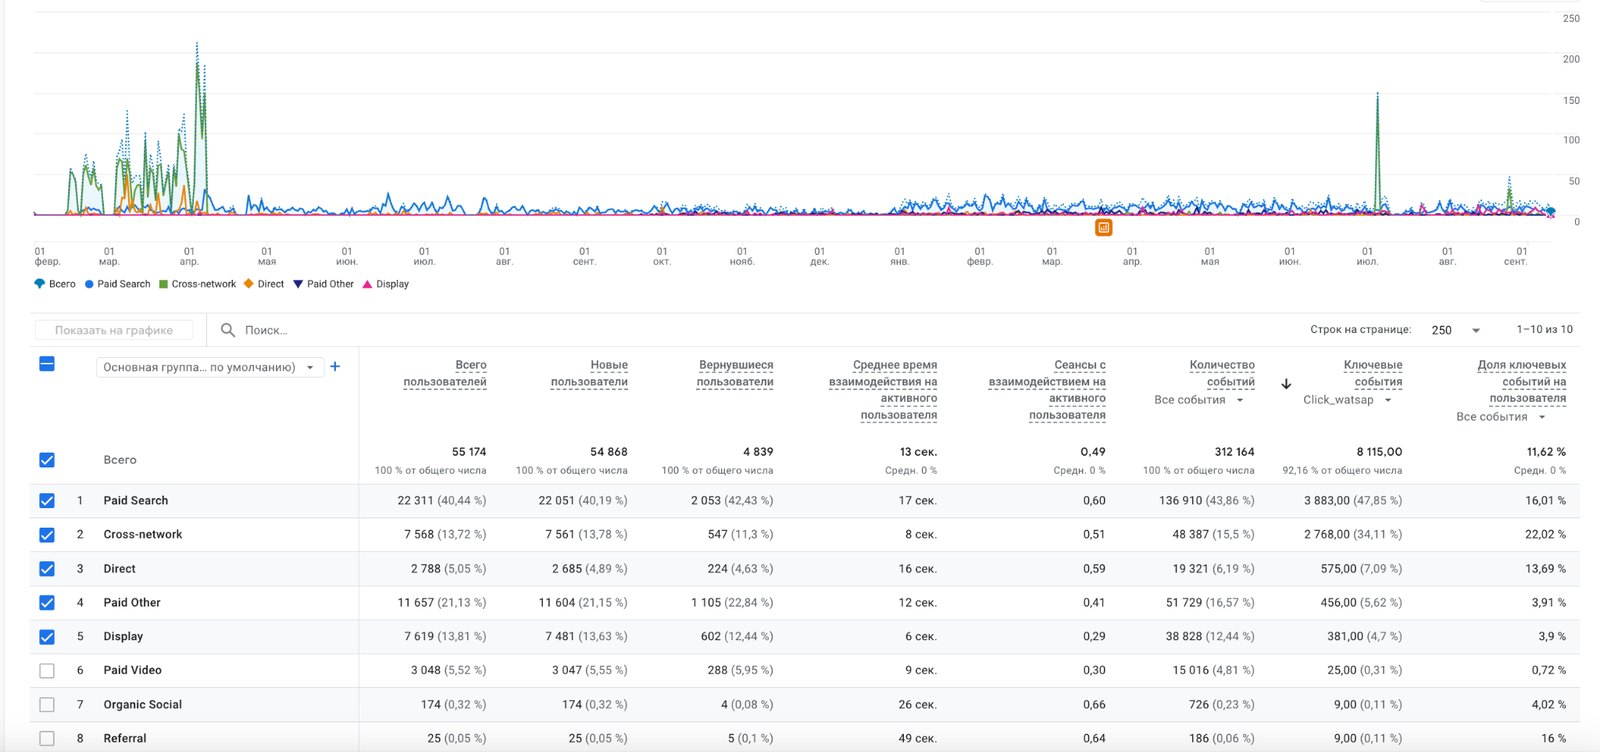Click the Display legend triangle icon

pyautogui.click(x=367, y=284)
